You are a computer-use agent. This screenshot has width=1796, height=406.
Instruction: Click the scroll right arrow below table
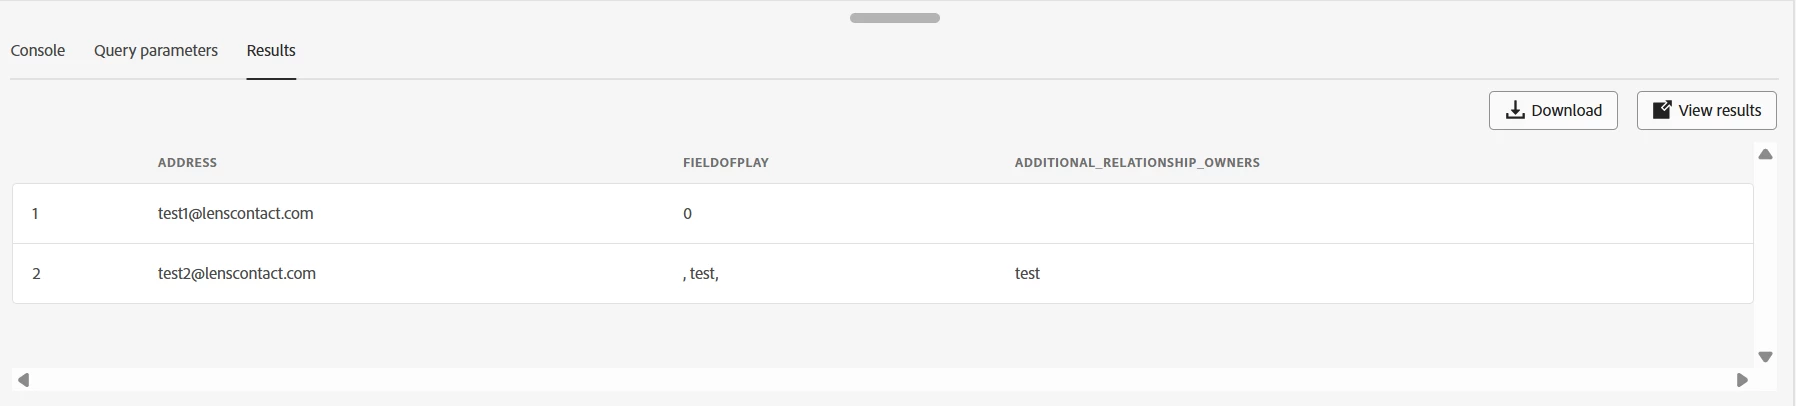(1742, 380)
